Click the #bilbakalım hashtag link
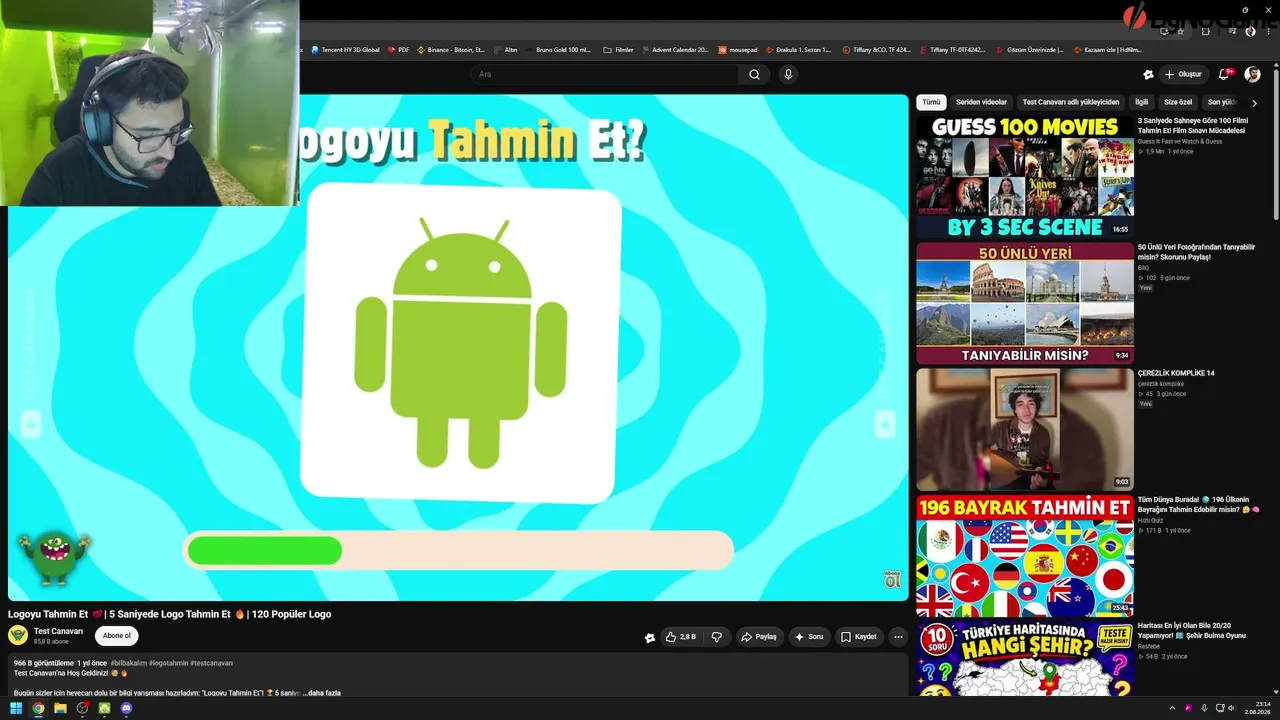The height and width of the screenshot is (720, 1280). (128, 663)
